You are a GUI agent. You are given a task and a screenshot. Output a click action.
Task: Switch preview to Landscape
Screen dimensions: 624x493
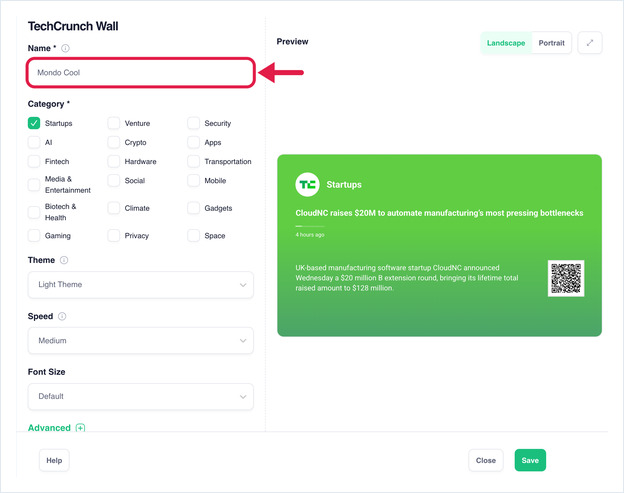pos(506,43)
